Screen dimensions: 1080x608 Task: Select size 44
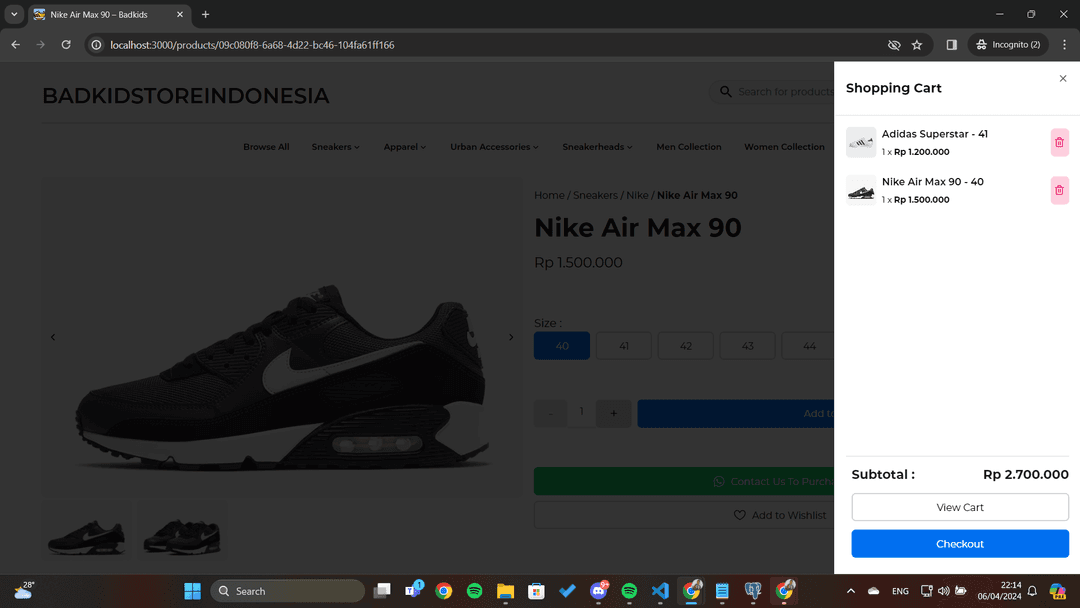pos(808,346)
